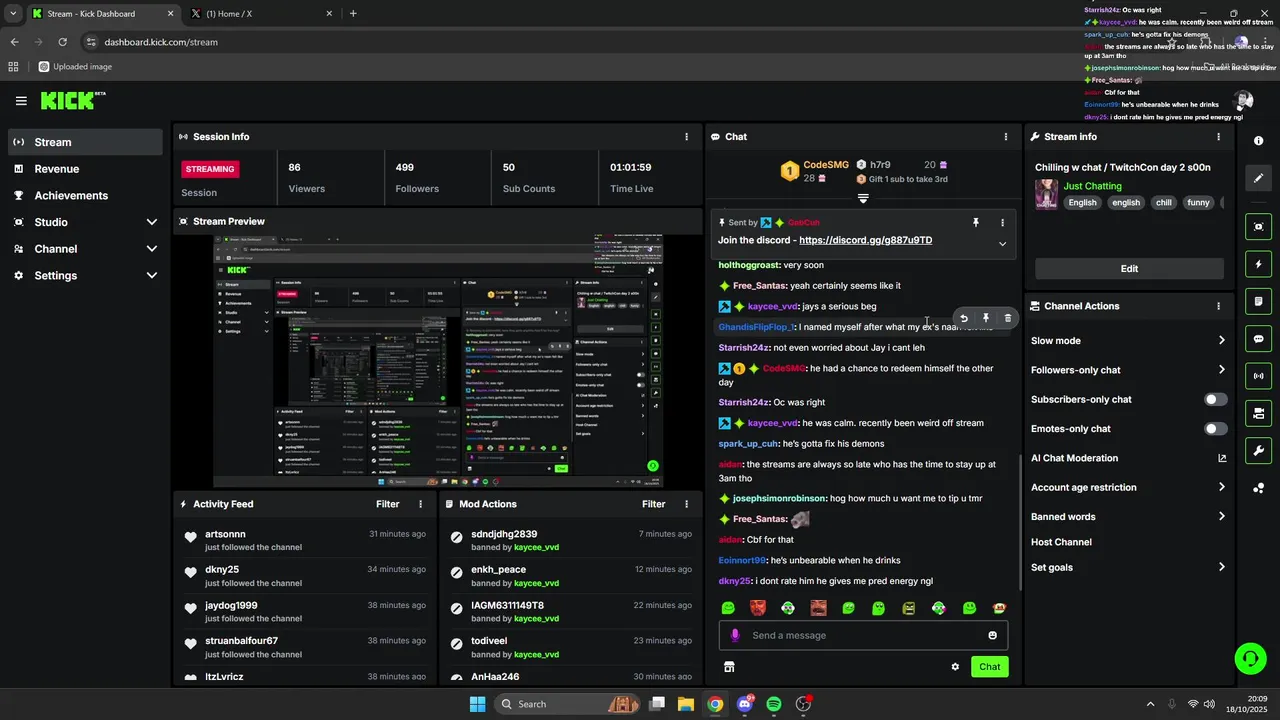The image size is (1280, 720).
Task: Open Session Info panel options menu
Action: click(686, 137)
